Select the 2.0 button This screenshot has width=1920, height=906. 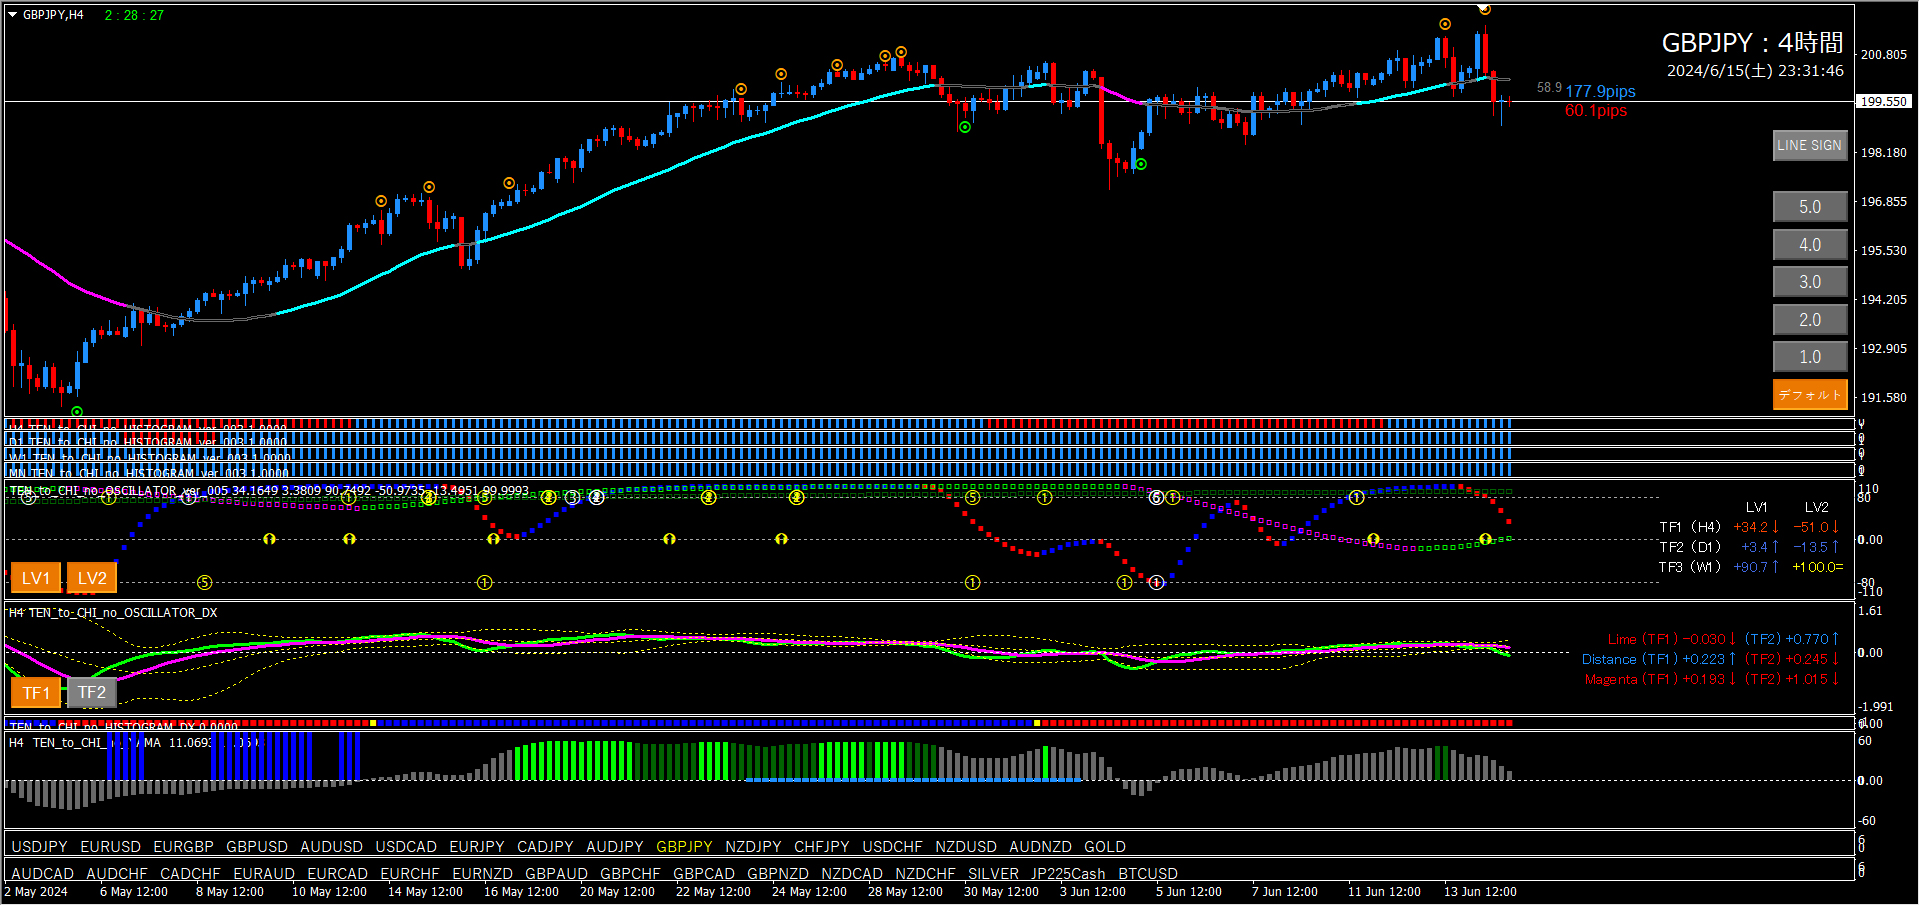(x=1810, y=320)
